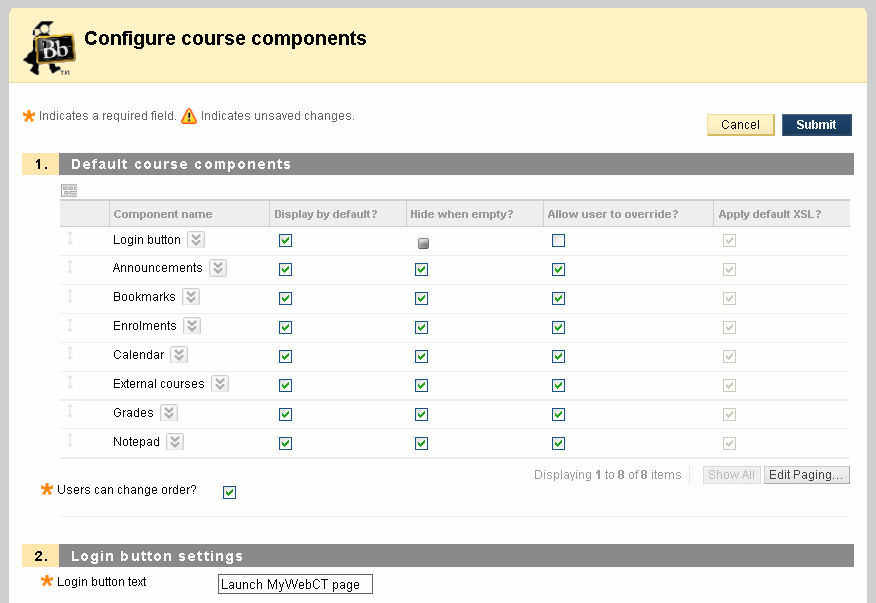This screenshot has width=876, height=603.
Task: Click the required field asterisk icon
Action: point(28,115)
